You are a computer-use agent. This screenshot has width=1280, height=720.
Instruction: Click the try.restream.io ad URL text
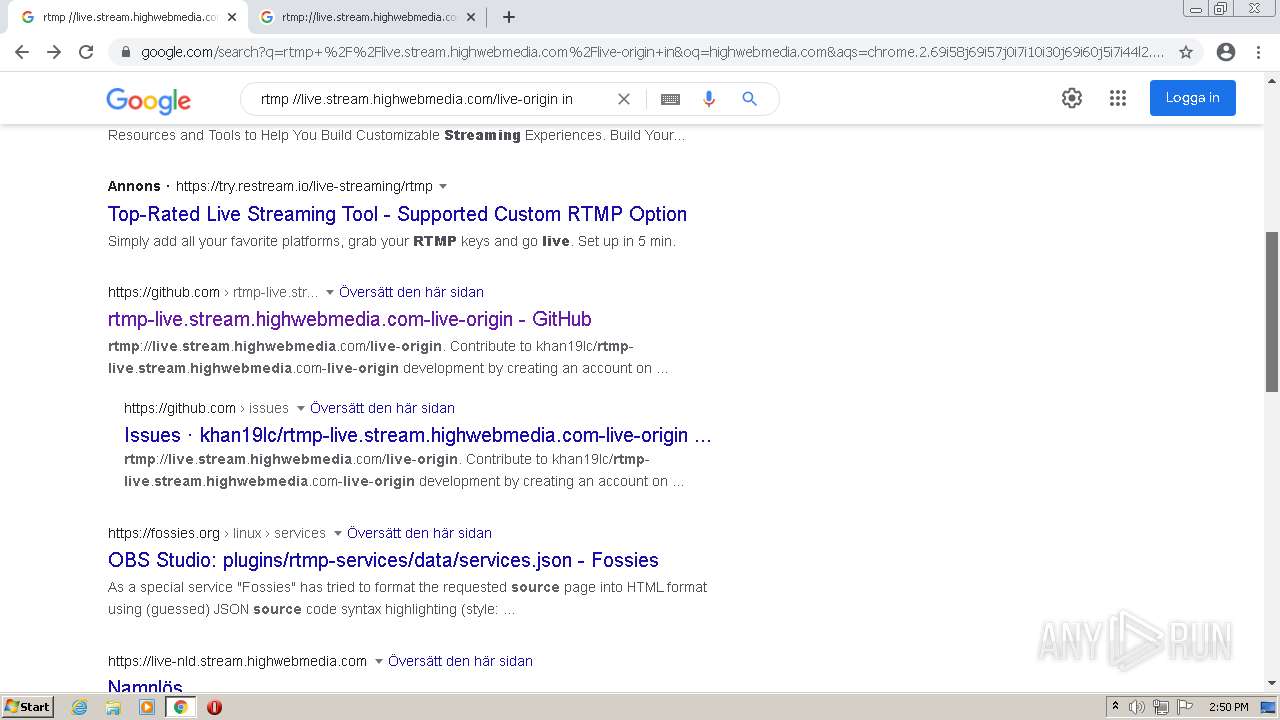coord(304,186)
